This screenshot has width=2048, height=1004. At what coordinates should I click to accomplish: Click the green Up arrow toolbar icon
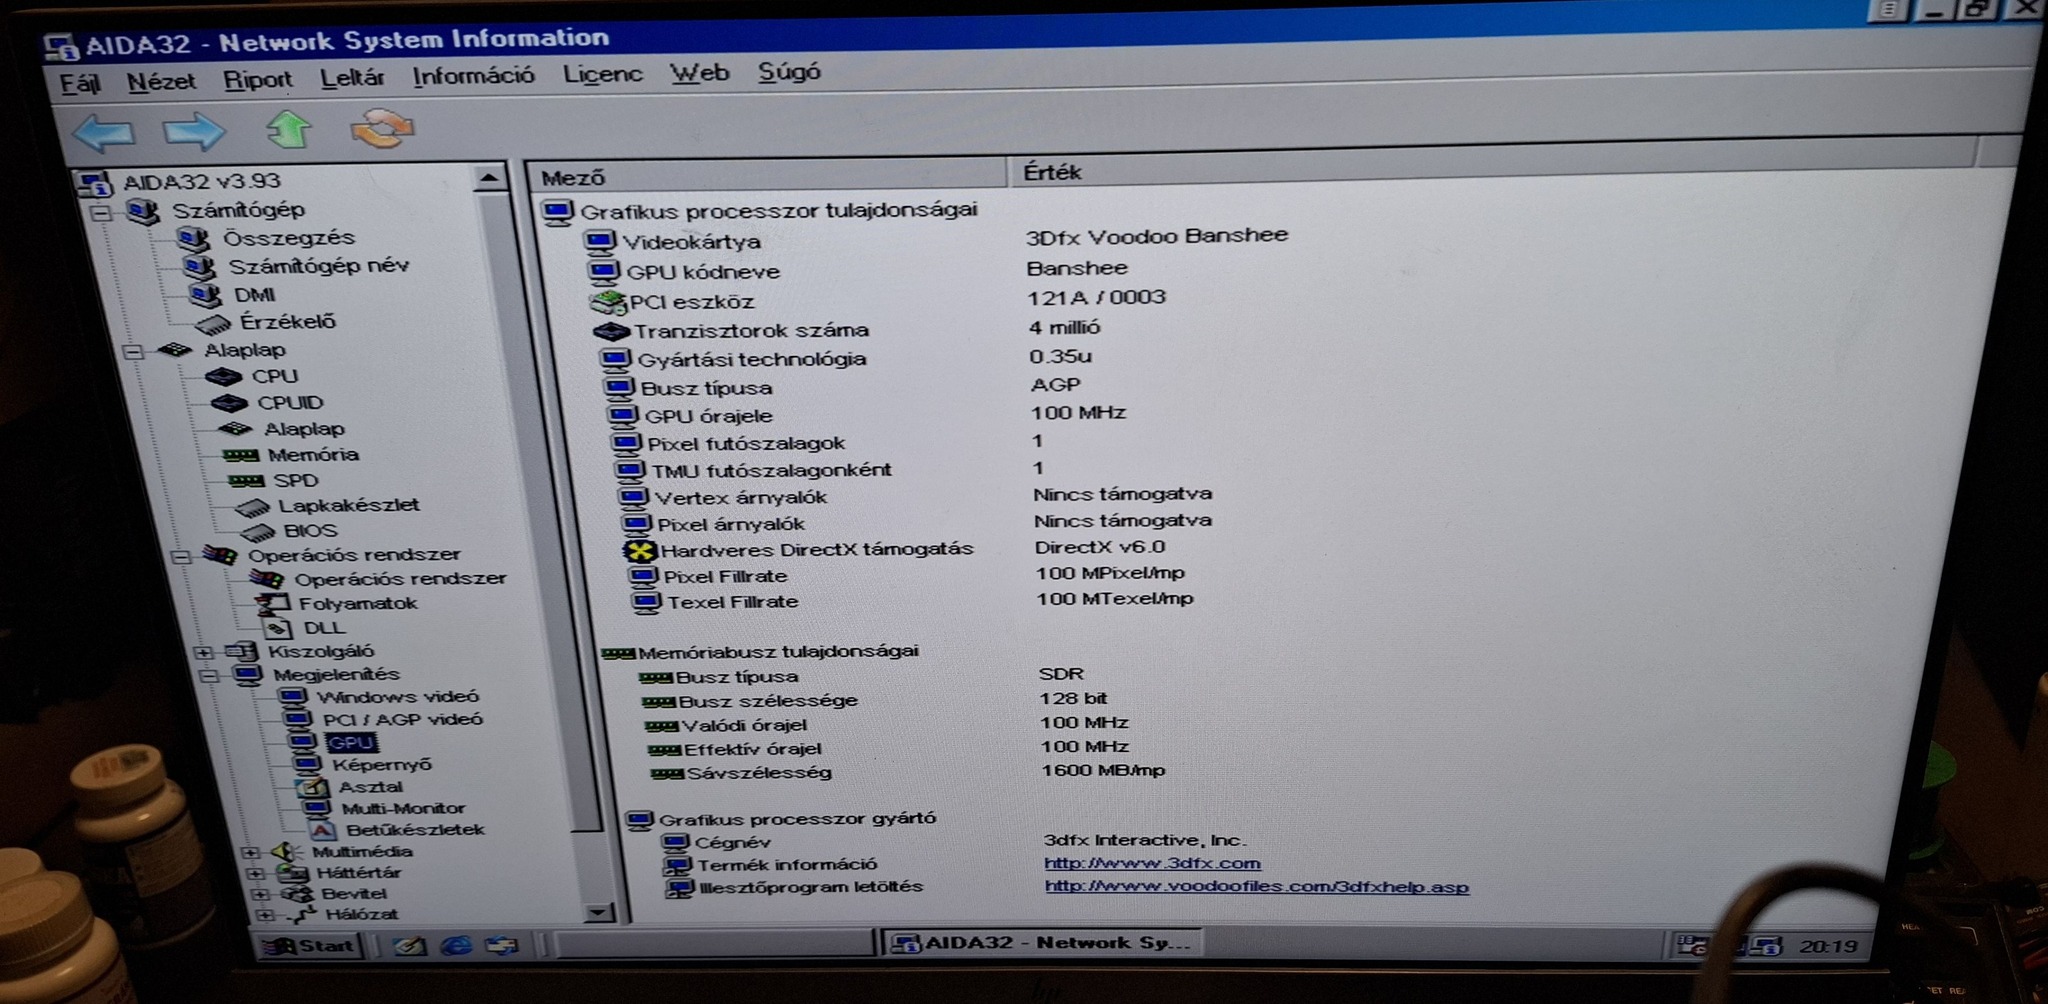[x=289, y=129]
